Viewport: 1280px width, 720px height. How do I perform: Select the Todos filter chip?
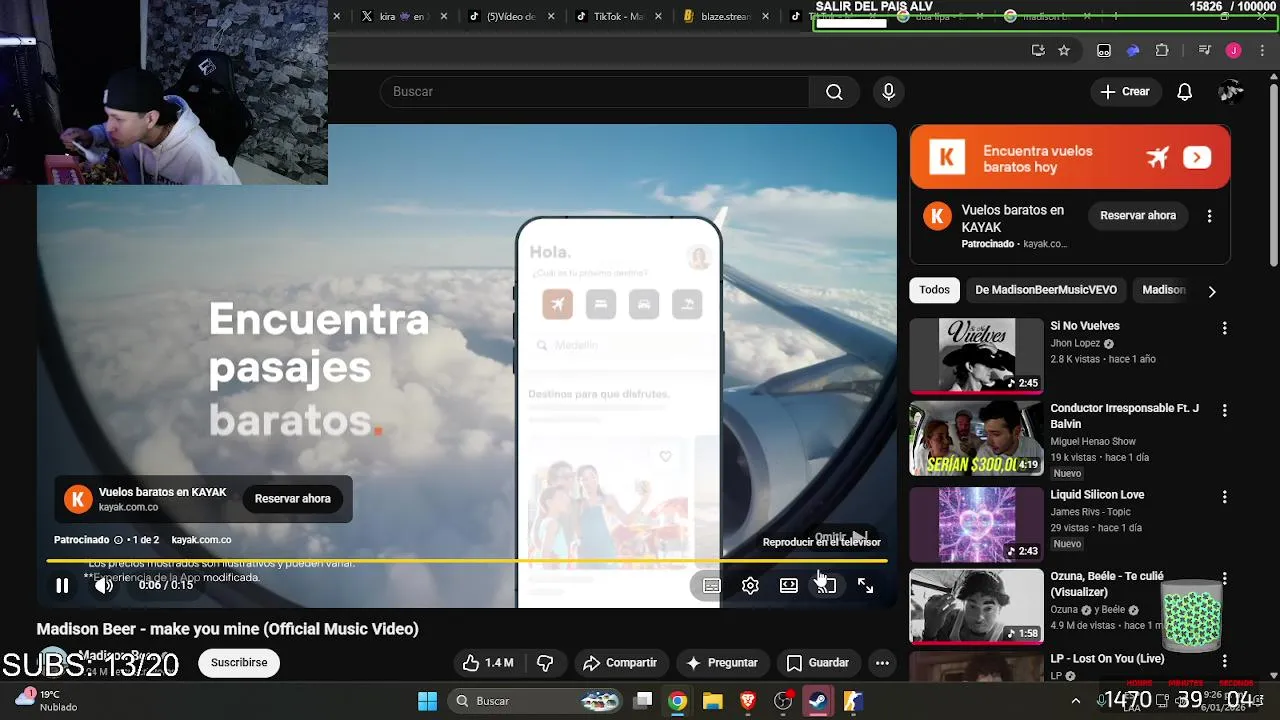point(934,290)
